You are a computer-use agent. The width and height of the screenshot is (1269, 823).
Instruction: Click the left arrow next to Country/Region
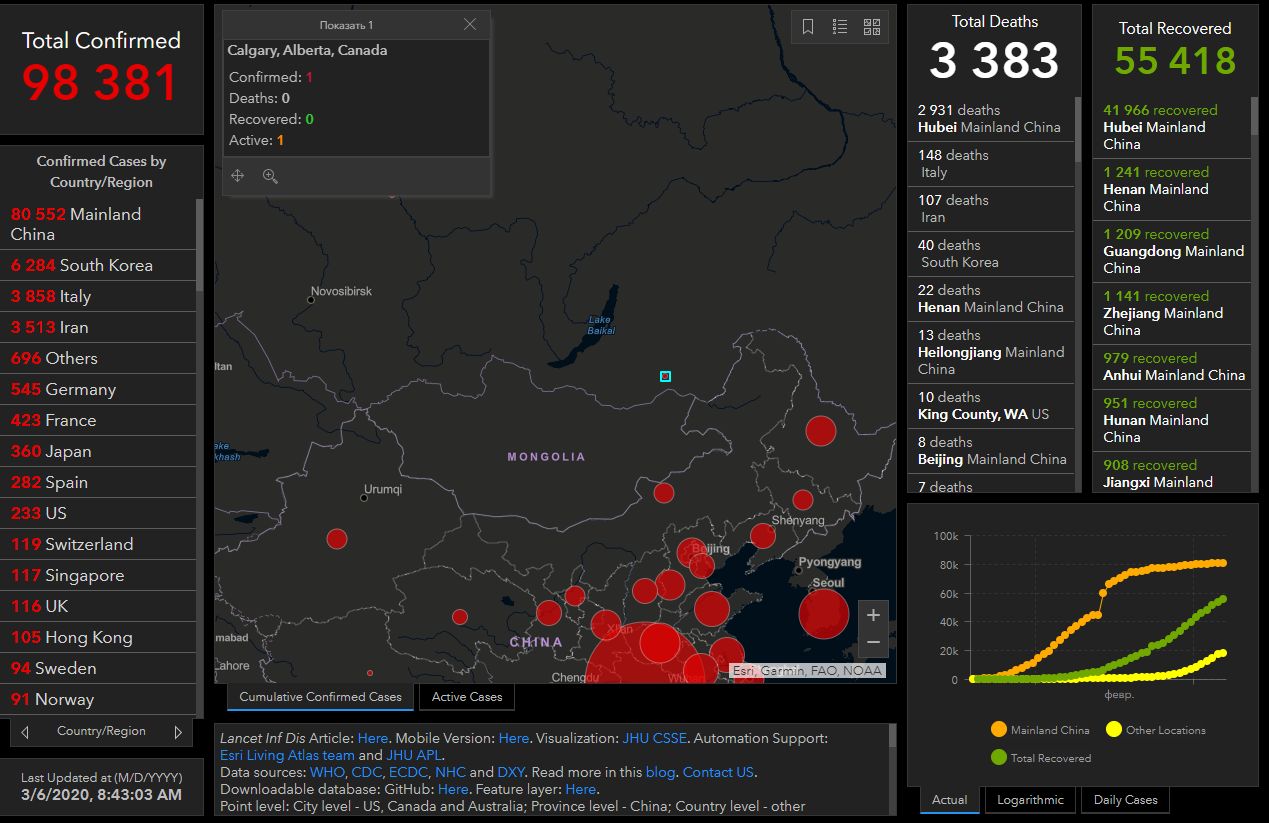click(25, 732)
